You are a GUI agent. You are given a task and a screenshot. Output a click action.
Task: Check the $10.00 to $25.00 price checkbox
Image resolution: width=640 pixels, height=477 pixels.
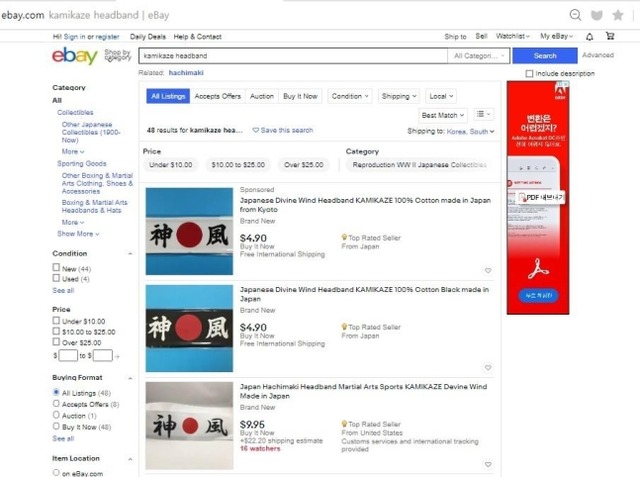(56, 331)
